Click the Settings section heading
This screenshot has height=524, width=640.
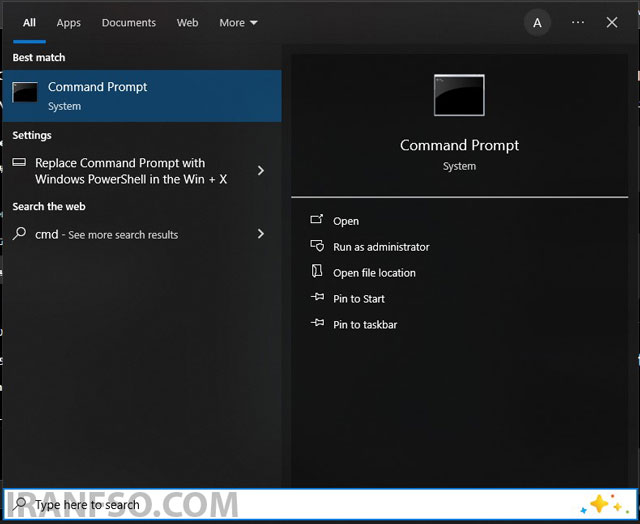pyautogui.click(x=32, y=135)
